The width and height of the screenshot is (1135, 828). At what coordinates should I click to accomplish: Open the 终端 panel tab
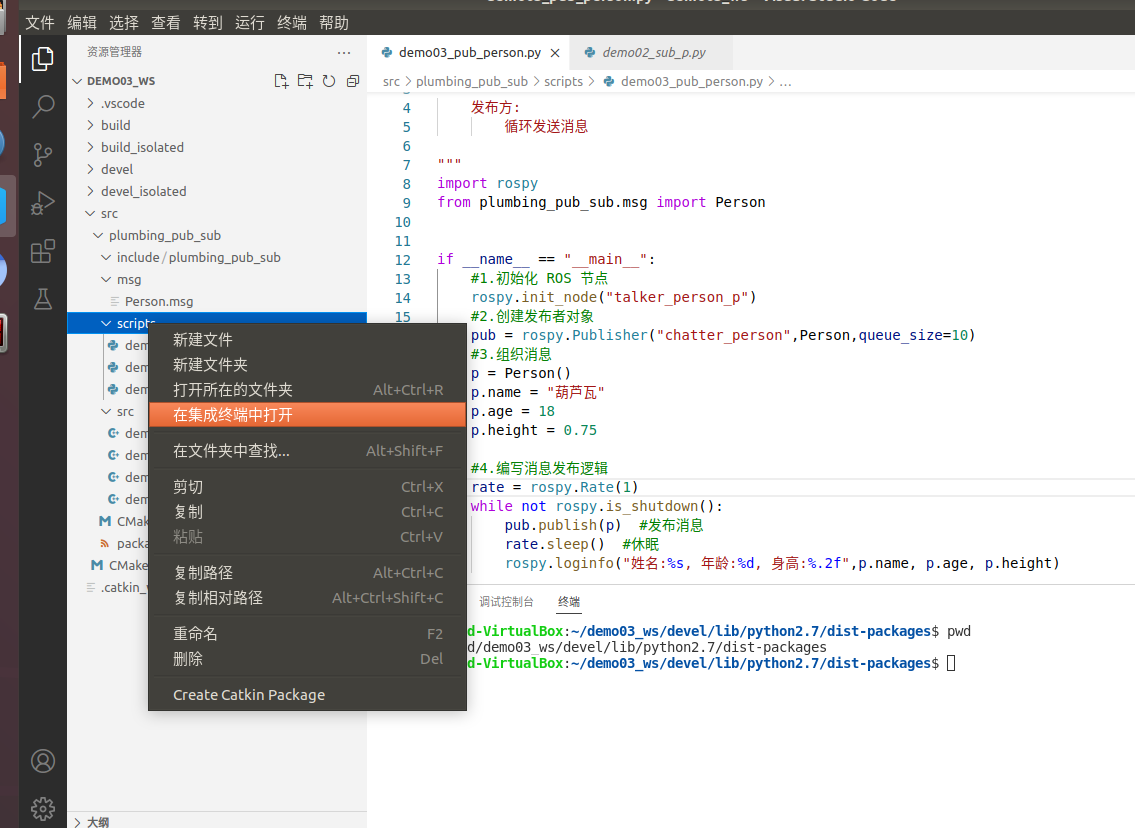568,602
